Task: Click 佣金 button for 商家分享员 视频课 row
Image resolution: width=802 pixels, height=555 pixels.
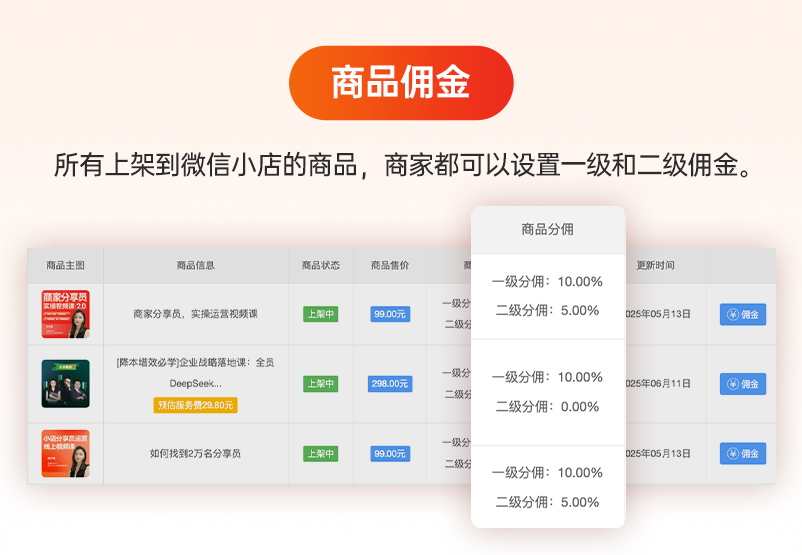Action: click(743, 314)
